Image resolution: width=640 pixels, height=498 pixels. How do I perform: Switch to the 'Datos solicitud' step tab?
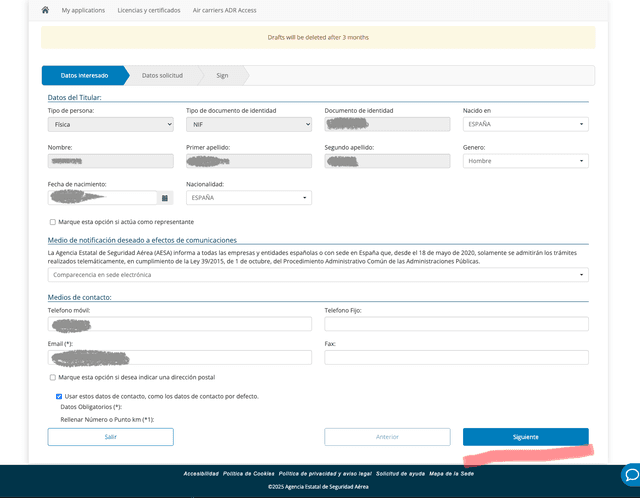[162, 75]
